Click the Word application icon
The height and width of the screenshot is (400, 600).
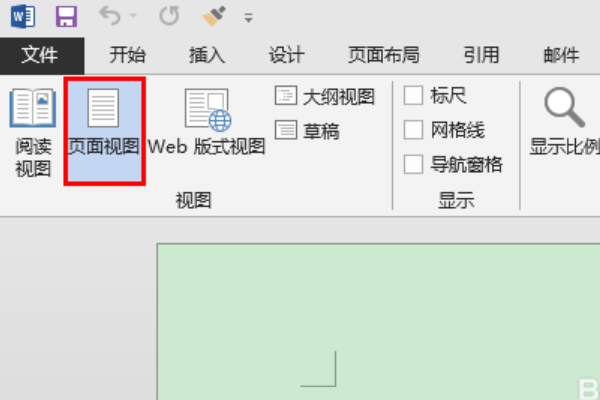23,16
